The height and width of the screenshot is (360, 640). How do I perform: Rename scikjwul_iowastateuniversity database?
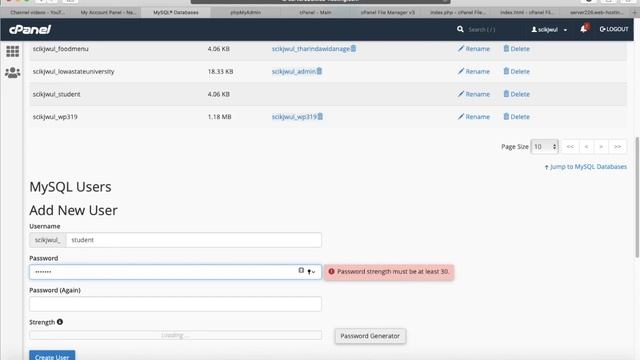(473, 71)
